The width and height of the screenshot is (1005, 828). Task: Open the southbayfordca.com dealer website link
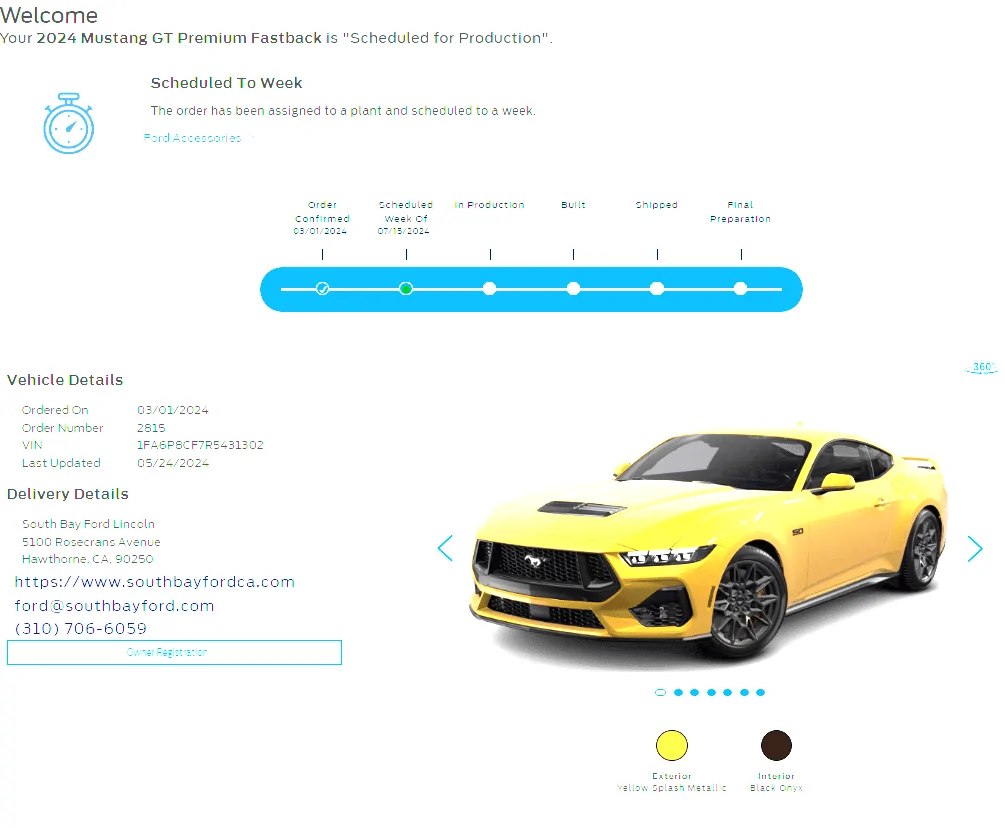[154, 582]
